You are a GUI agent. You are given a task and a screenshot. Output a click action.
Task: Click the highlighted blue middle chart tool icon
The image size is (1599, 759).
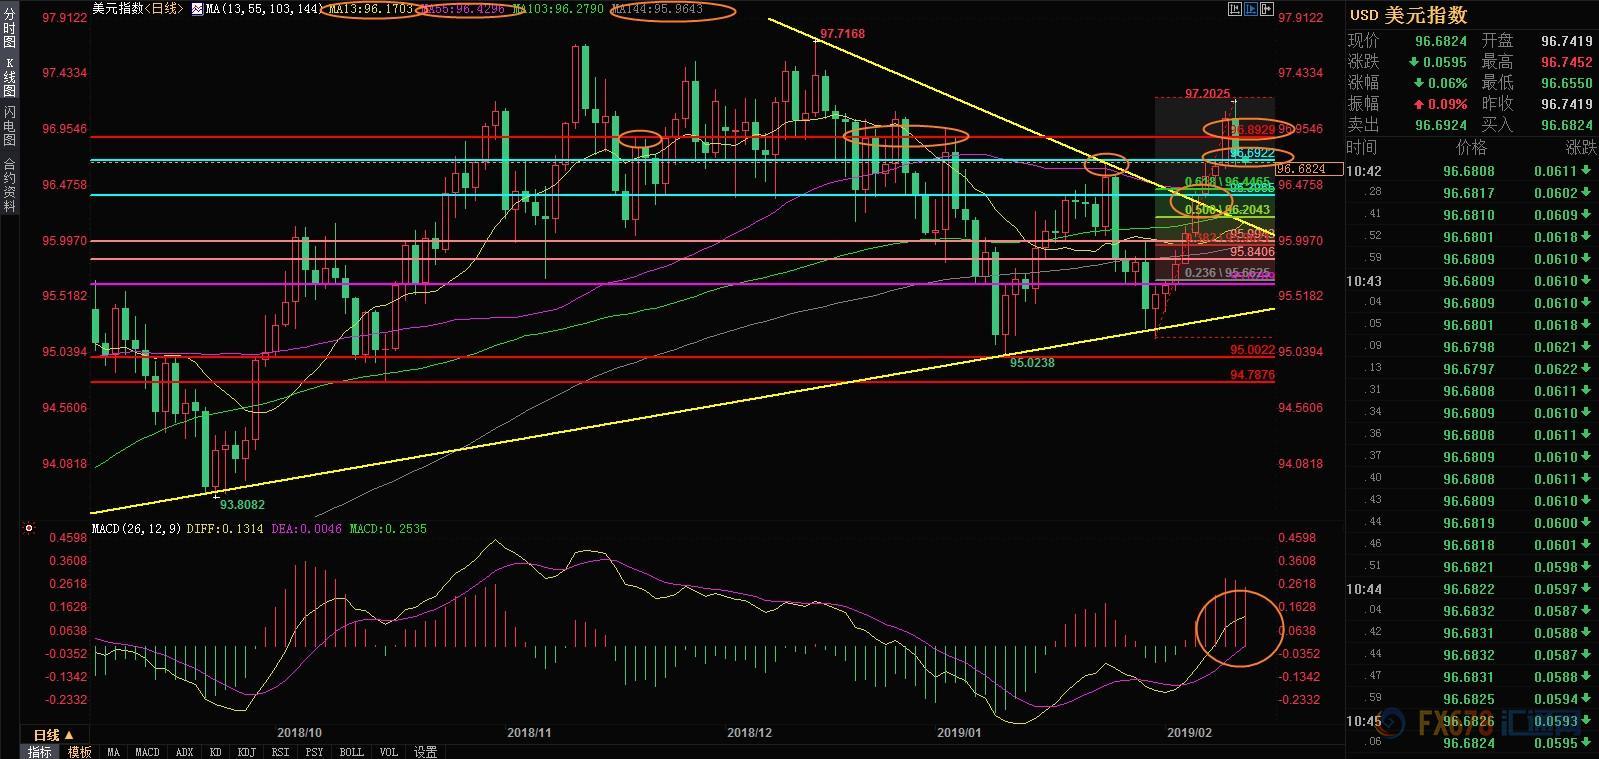click(x=1250, y=10)
